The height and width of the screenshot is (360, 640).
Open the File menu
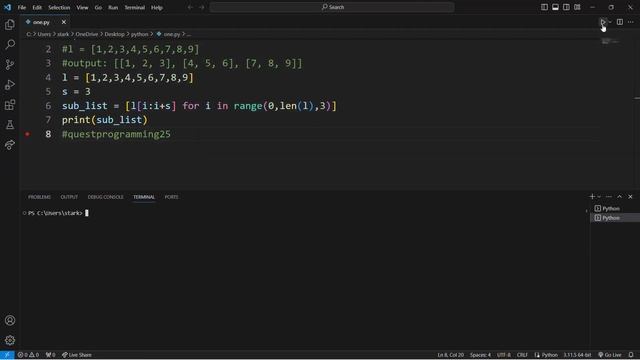(22, 7)
